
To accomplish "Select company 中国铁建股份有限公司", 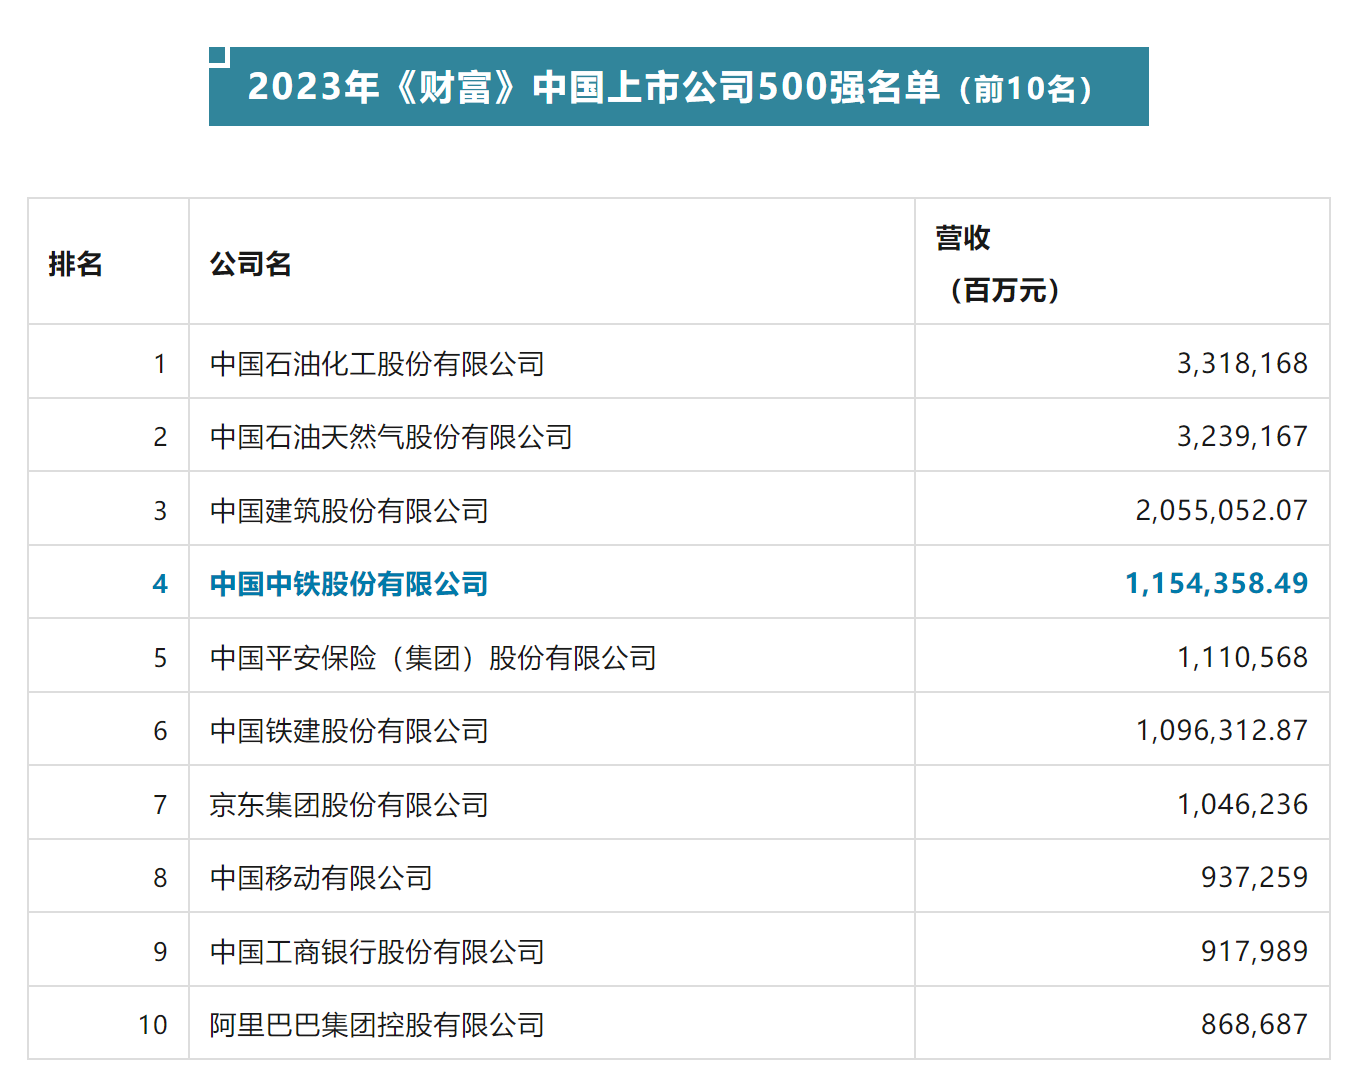I will click(x=349, y=731).
